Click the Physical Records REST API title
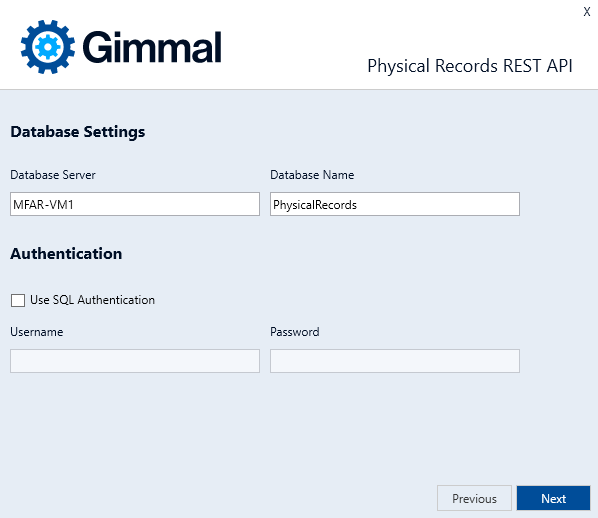The image size is (598, 518). pos(470,66)
